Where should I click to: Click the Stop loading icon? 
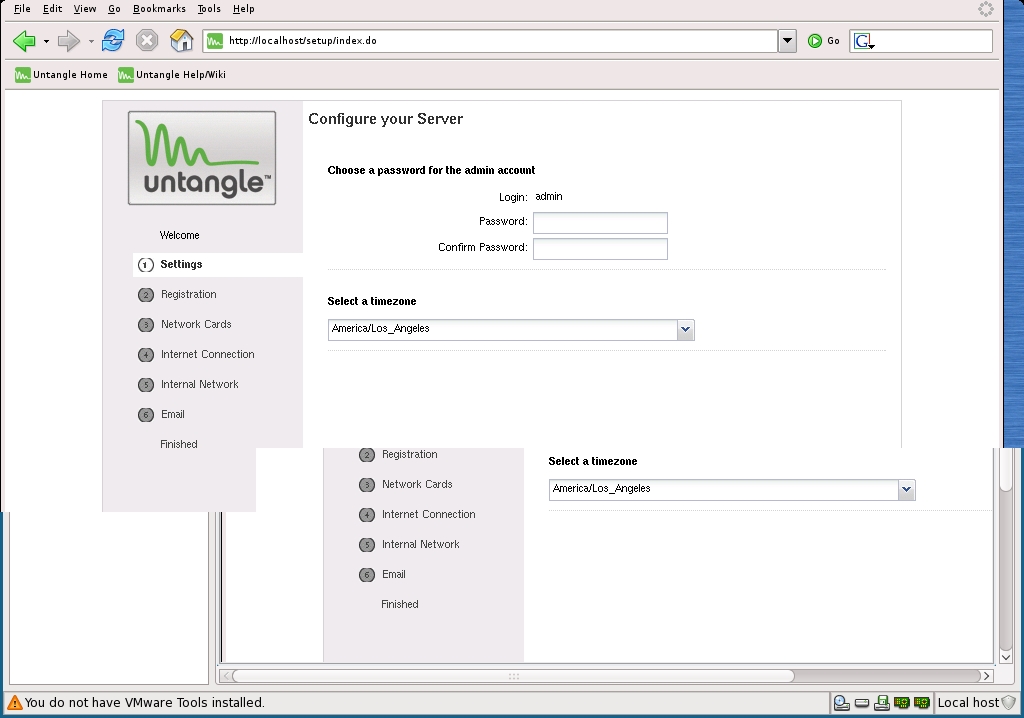(147, 41)
